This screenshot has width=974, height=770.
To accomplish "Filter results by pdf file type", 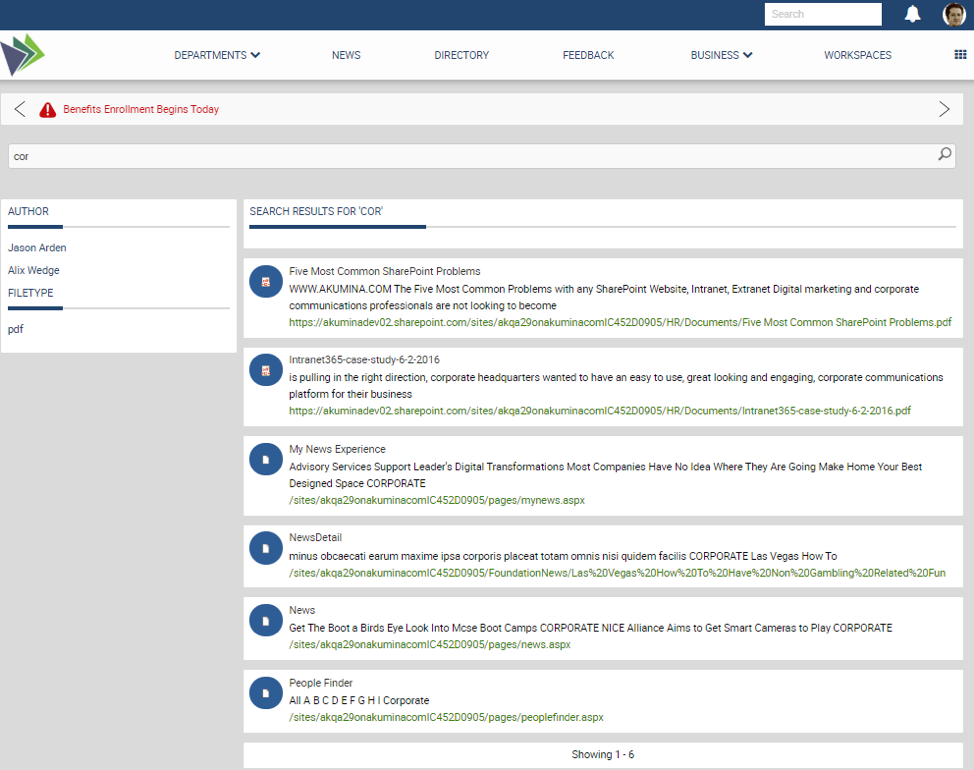I will click(16, 329).
